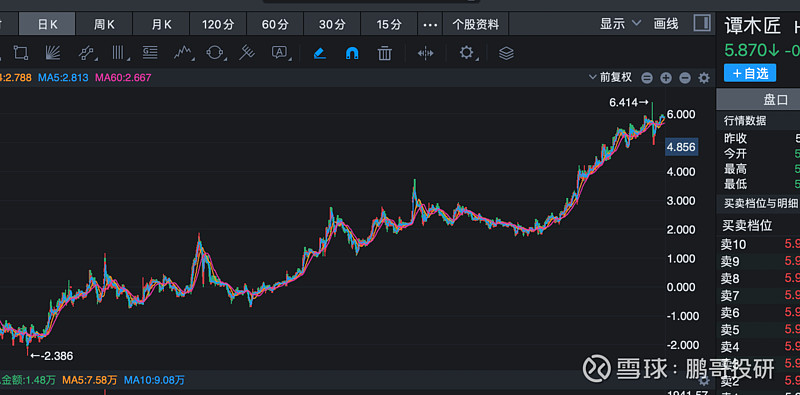Select the circle cycle drawing tool
This screenshot has height=395, width=800.
[x=214, y=53]
